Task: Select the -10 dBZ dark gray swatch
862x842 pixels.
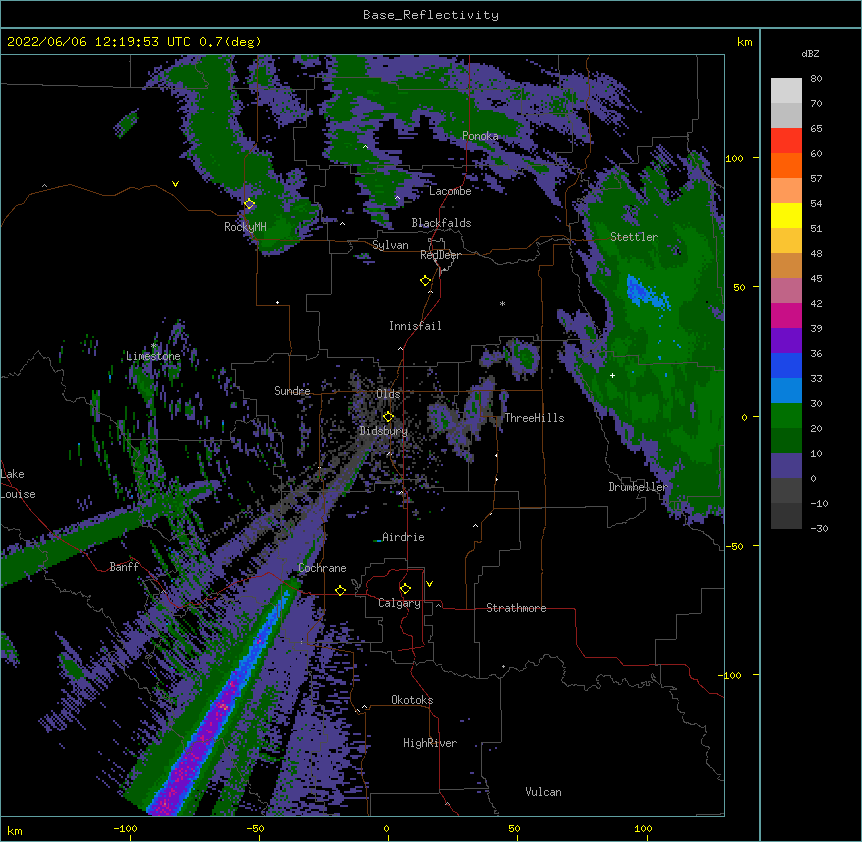Action: click(786, 516)
